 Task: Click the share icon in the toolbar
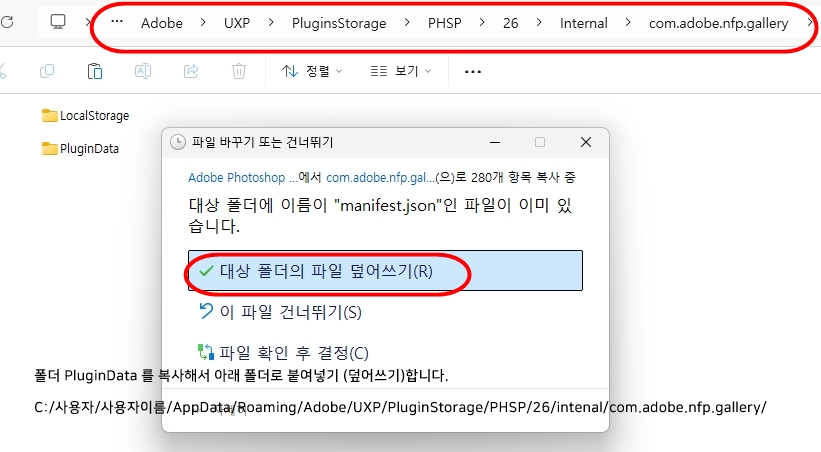pyautogui.click(x=191, y=71)
